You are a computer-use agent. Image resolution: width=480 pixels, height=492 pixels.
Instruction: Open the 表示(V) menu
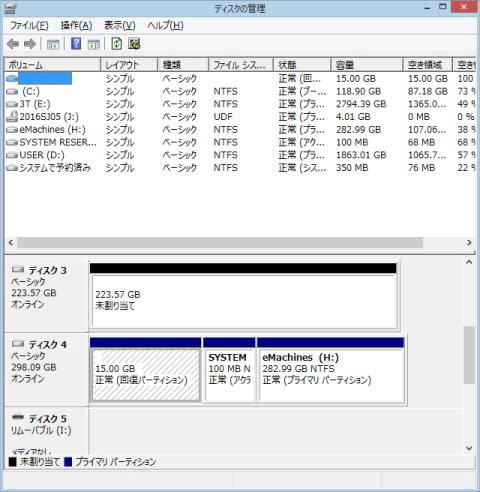point(120,26)
